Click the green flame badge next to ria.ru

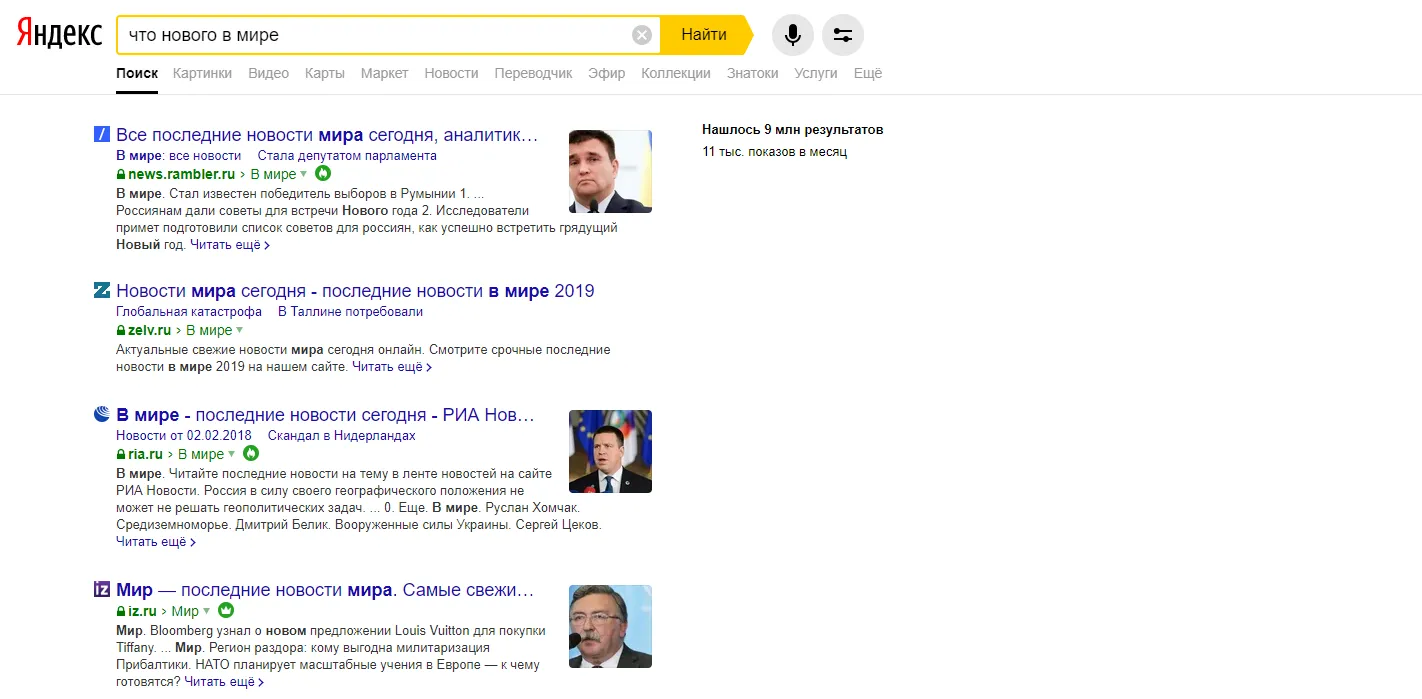[252, 454]
